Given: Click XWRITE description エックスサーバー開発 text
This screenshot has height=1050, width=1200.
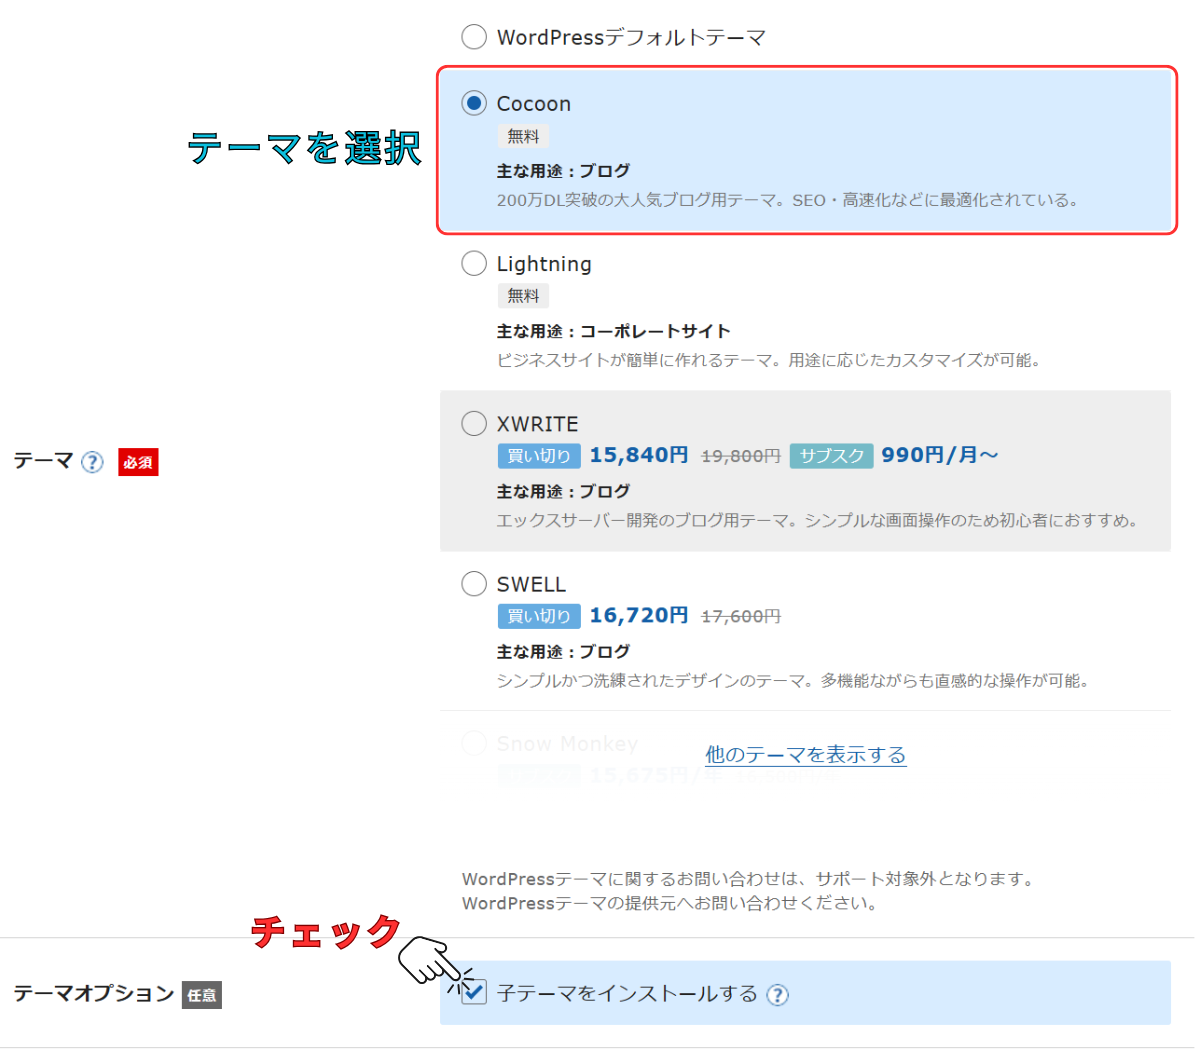Looking at the screenshot, I should [x=817, y=520].
